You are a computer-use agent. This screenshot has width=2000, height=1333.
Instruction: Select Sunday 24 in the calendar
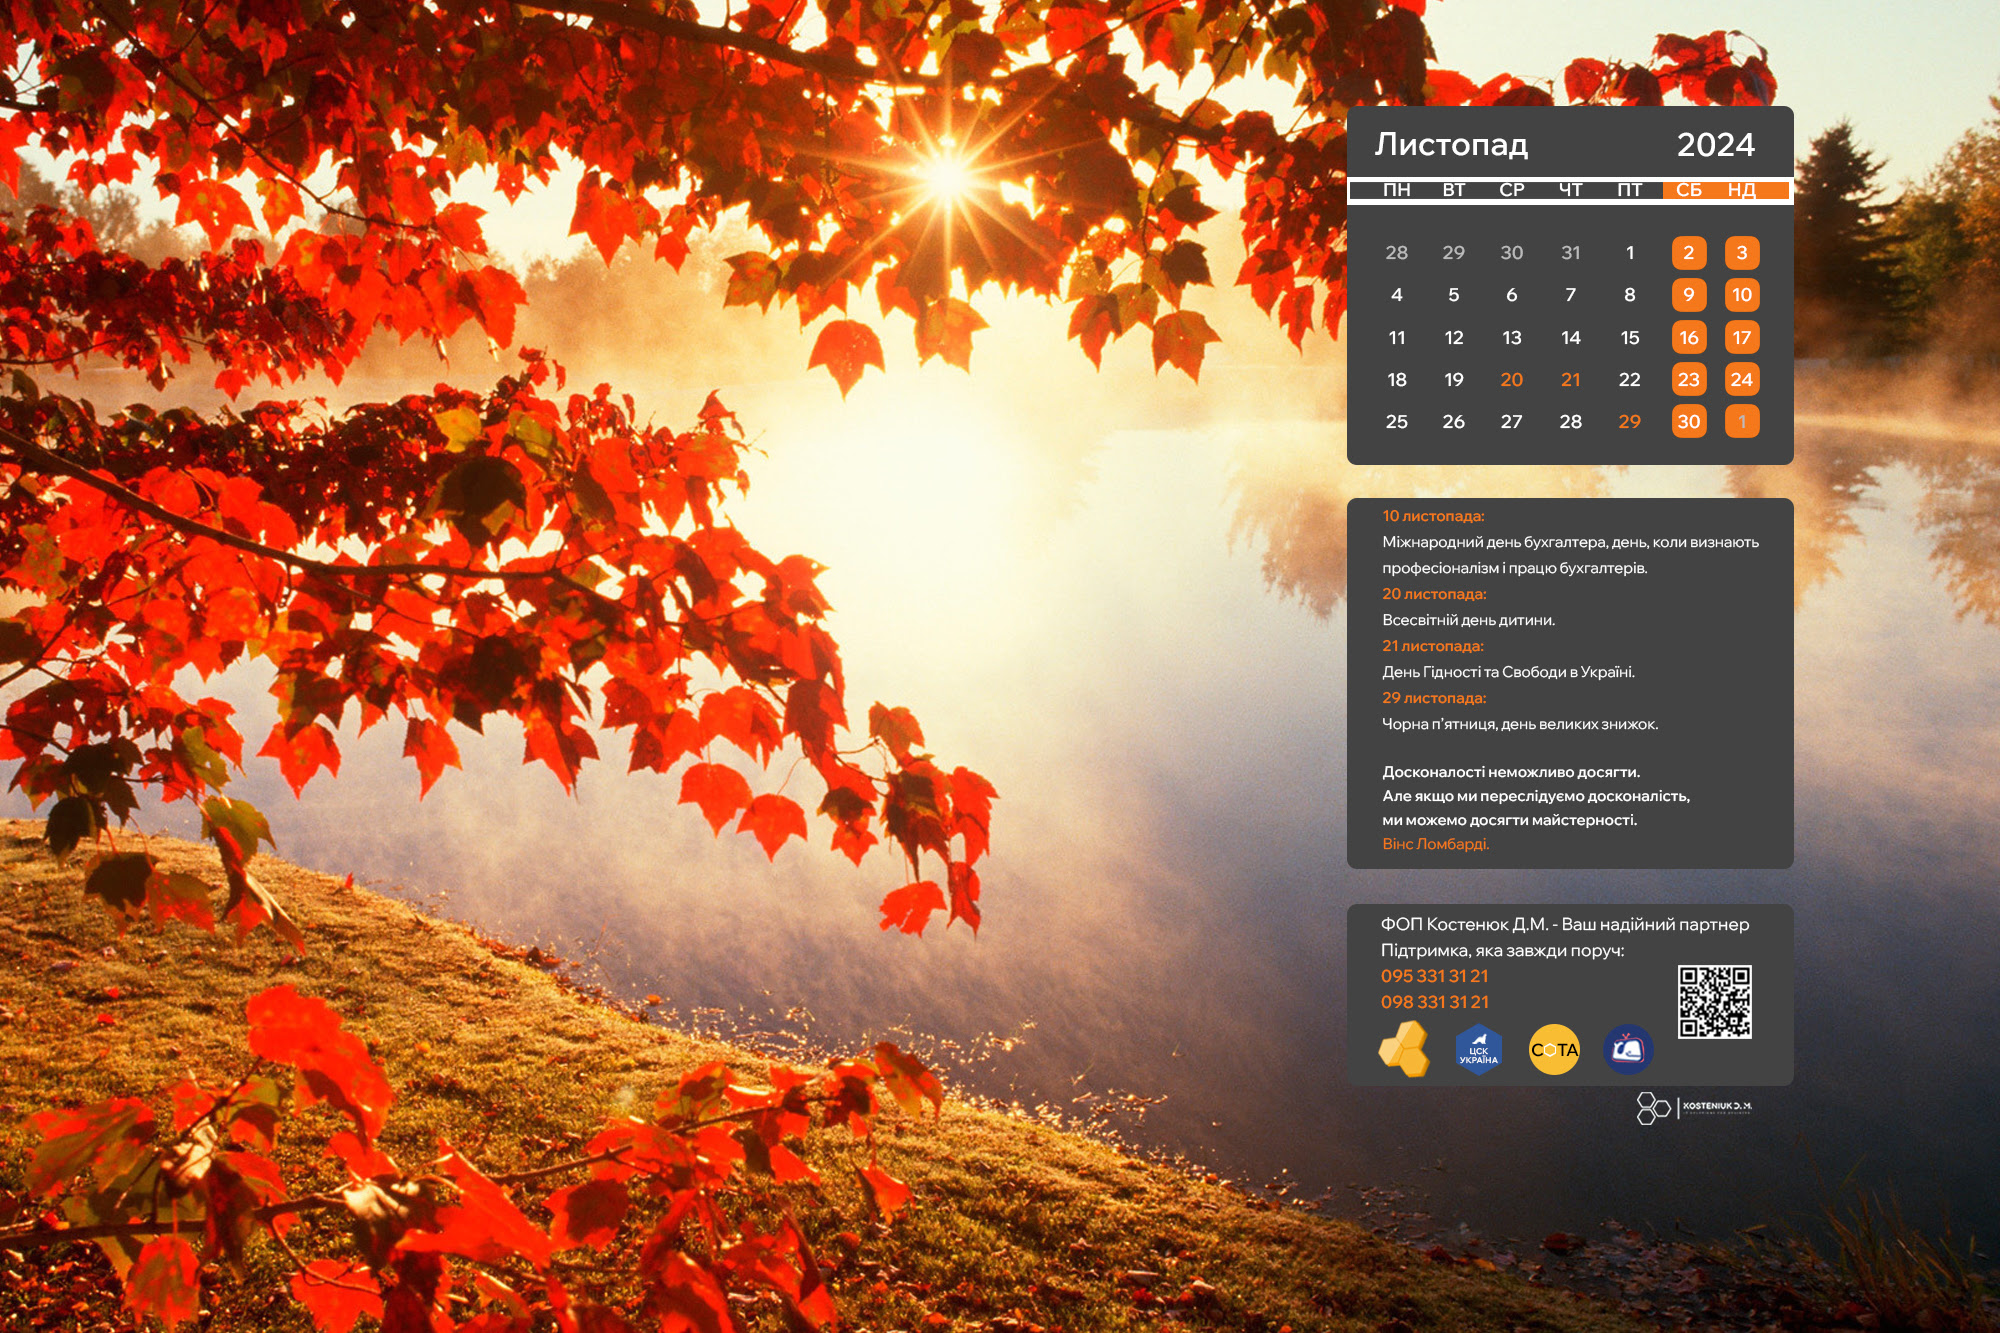(x=1742, y=380)
